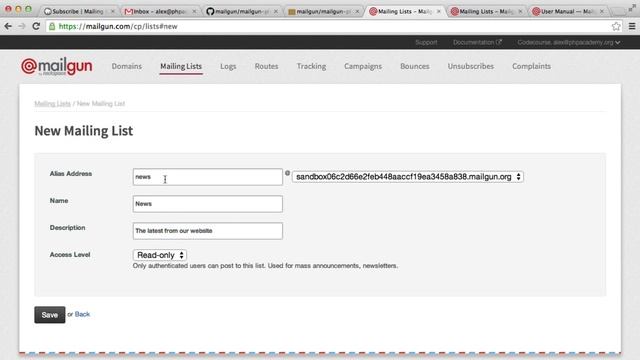This screenshot has height=360, width=640.
Task: Reload the page with refresh icon
Action: click(x=36, y=26)
